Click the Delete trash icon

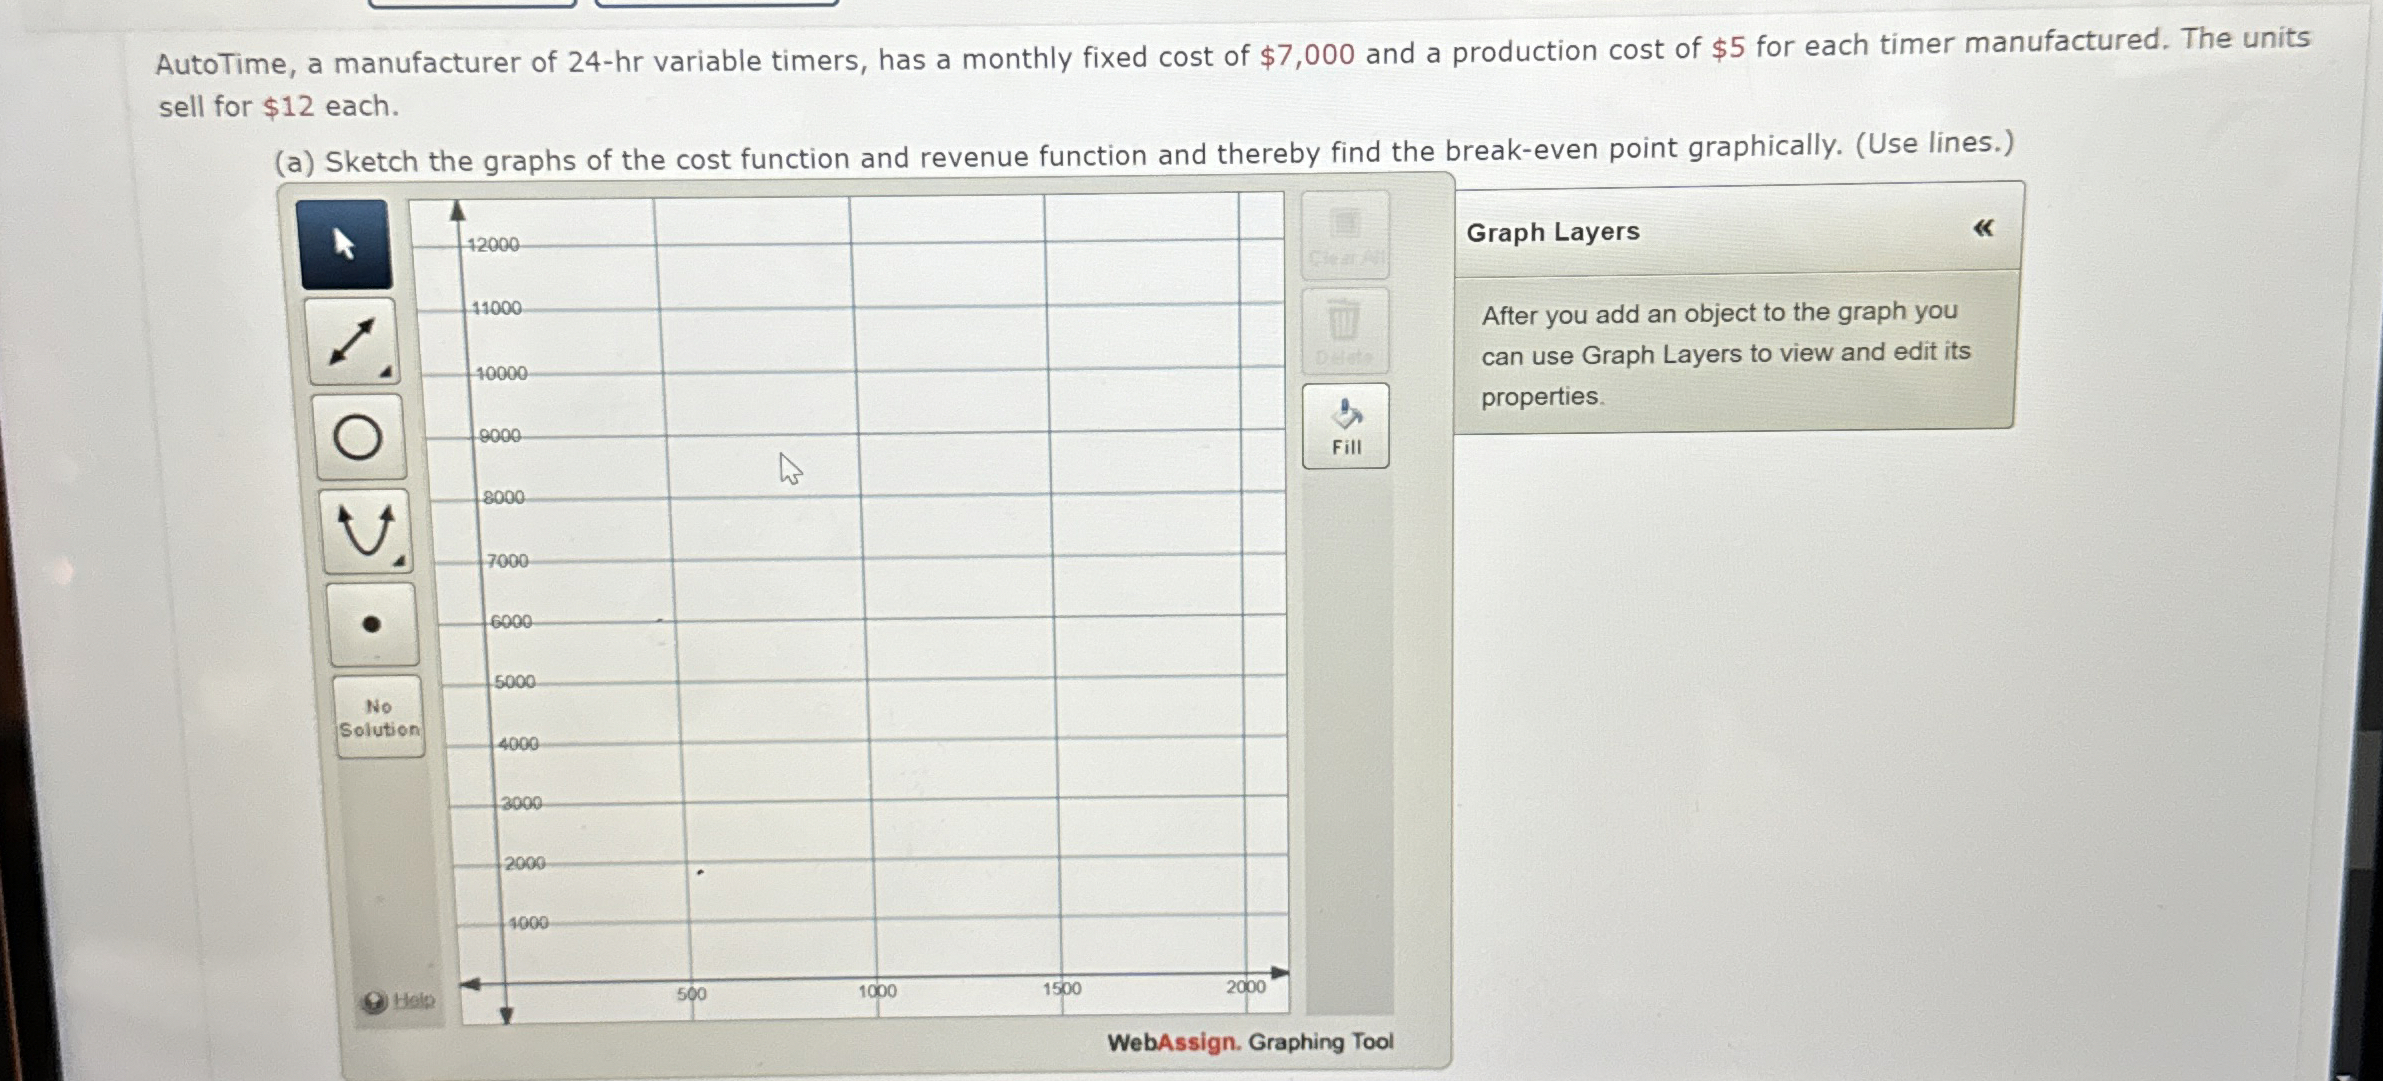1344,330
